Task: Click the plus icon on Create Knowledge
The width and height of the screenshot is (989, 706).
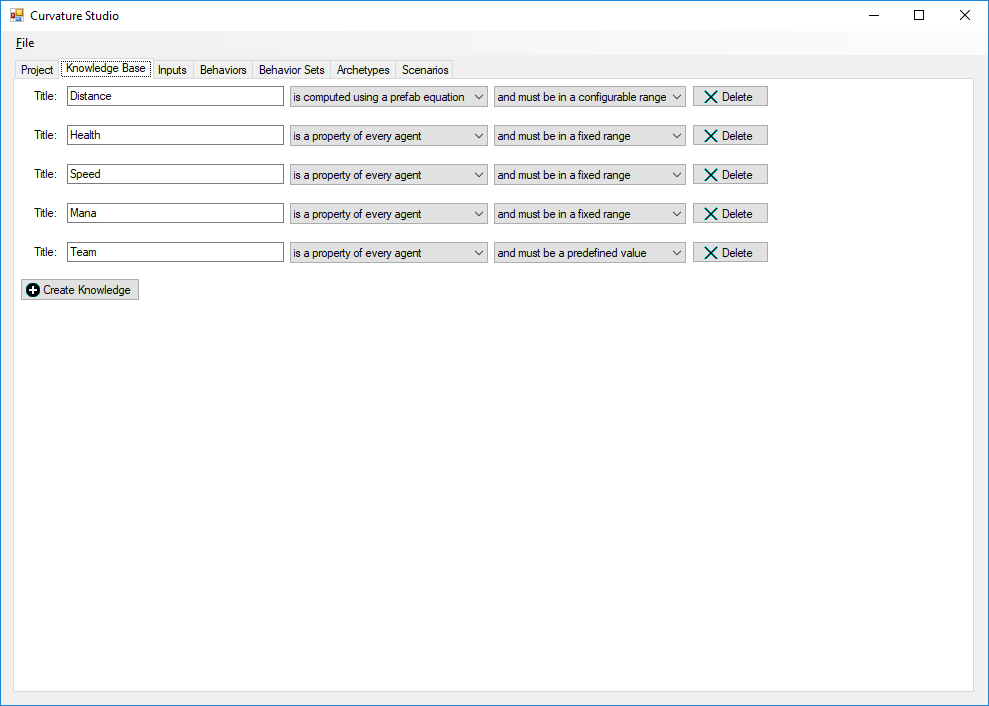Action: point(32,289)
